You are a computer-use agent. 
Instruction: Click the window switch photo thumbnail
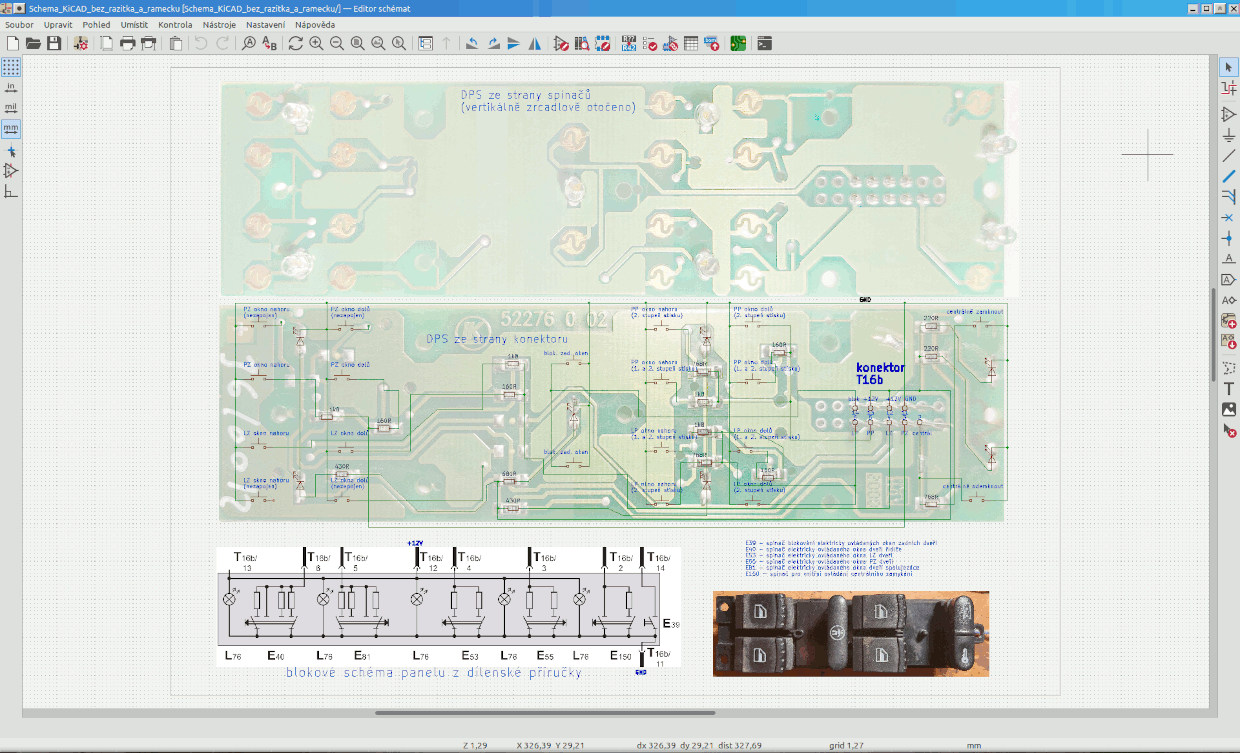850,634
